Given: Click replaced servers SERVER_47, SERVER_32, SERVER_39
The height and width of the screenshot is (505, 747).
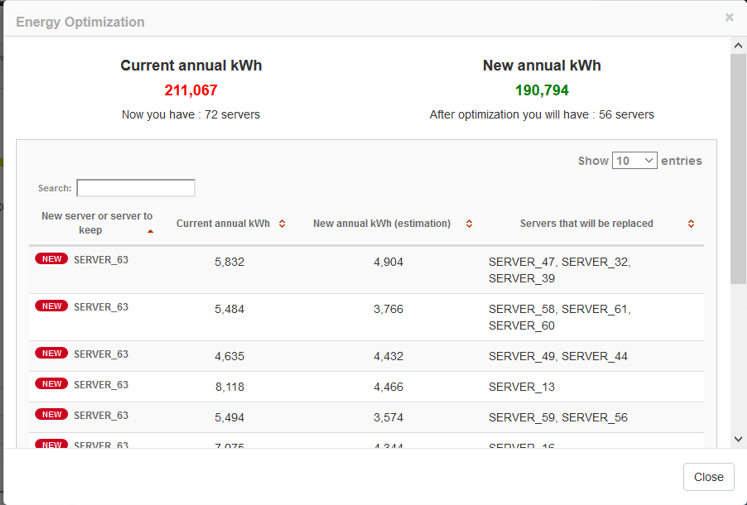Looking at the screenshot, I should [559, 270].
